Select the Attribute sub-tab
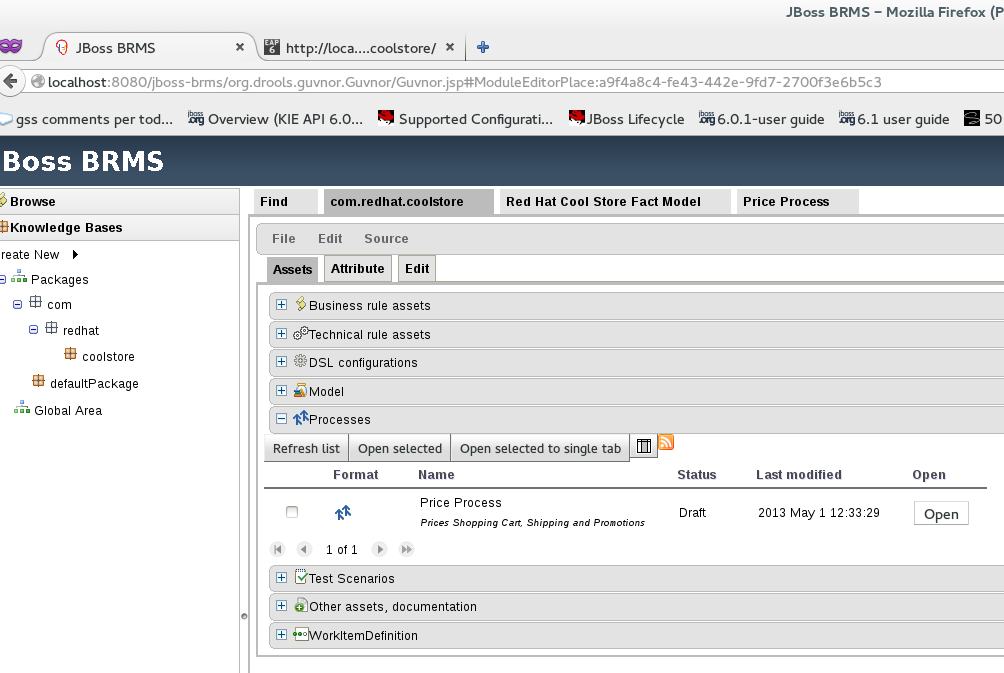1004x673 pixels. pos(357,268)
